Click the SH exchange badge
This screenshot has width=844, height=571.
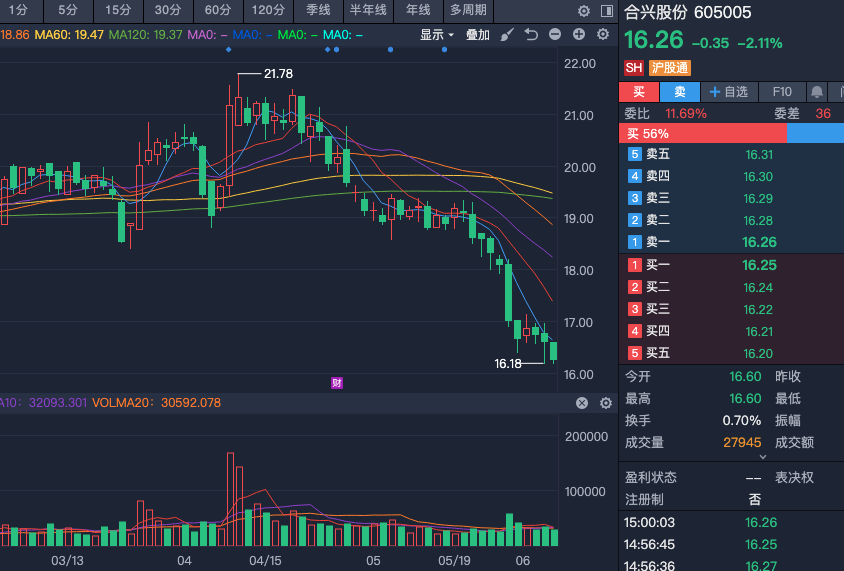634,68
